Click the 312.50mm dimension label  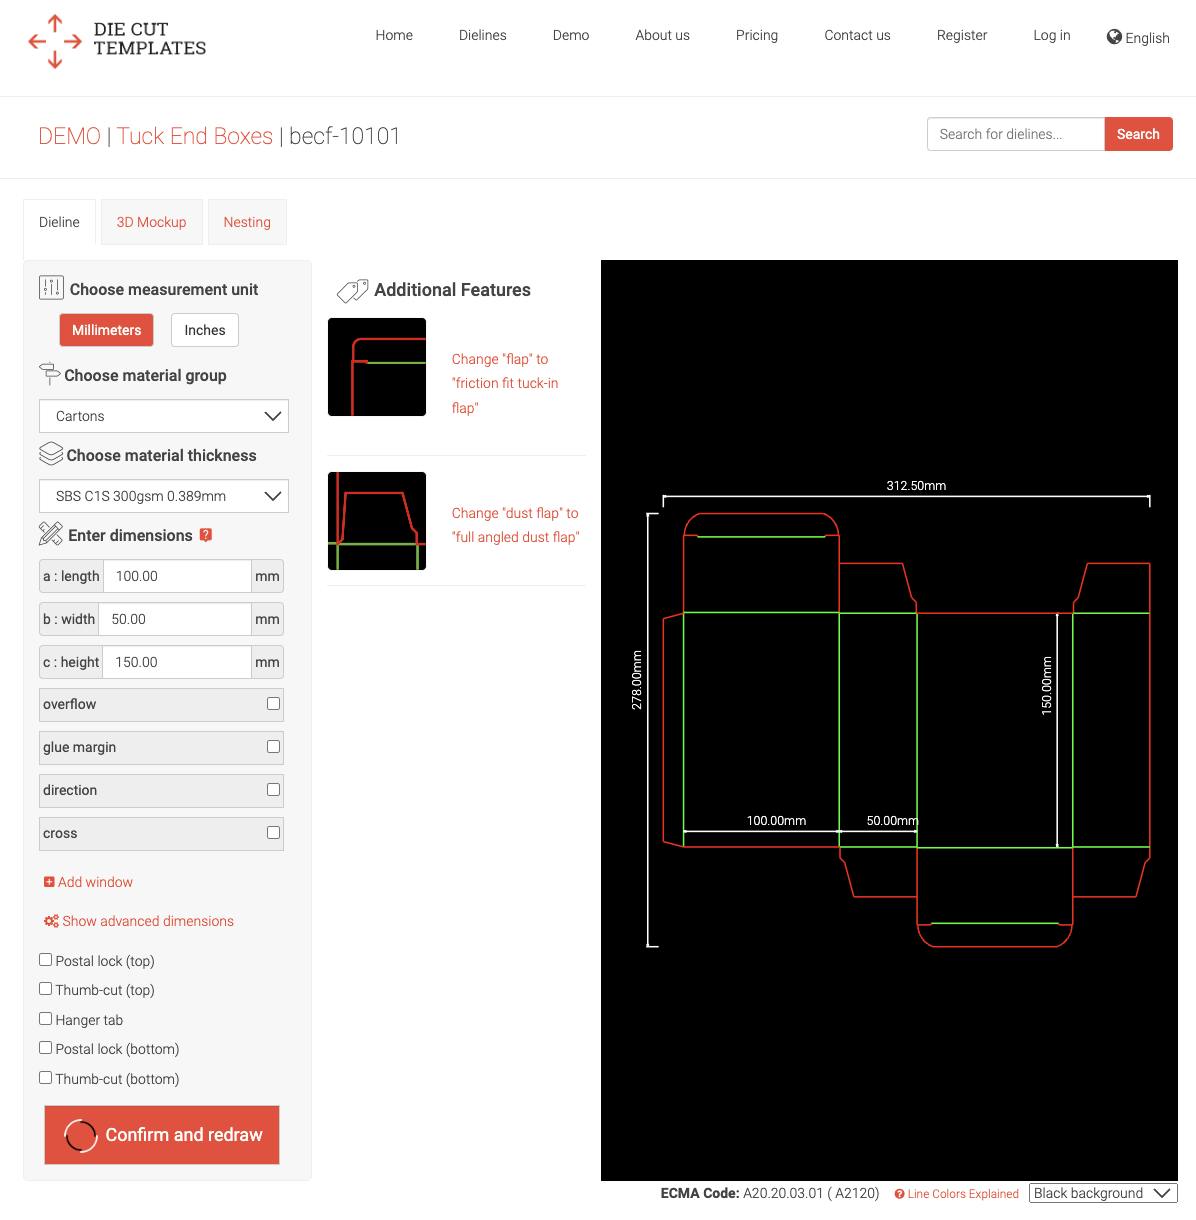[916, 486]
